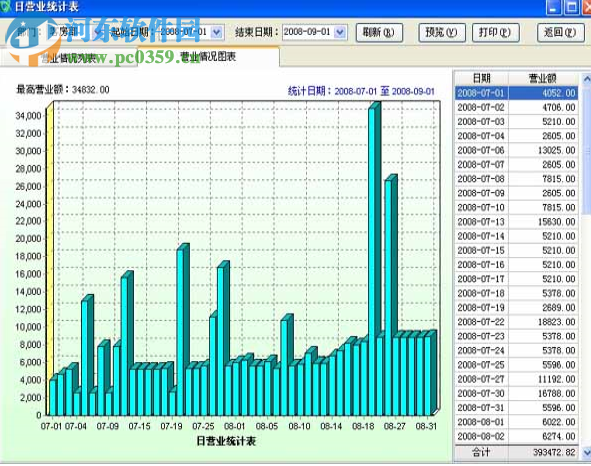
Task: Maximize the 日营业统计表 window
Action: (x=571, y=7)
